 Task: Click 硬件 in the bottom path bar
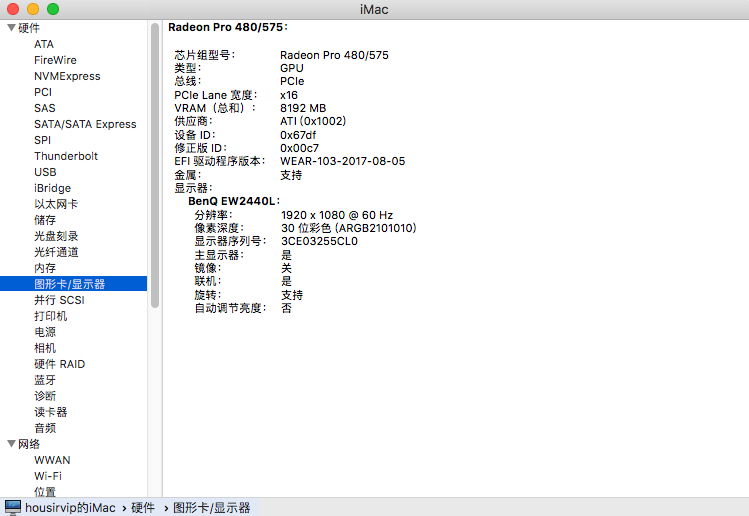[x=143, y=507]
